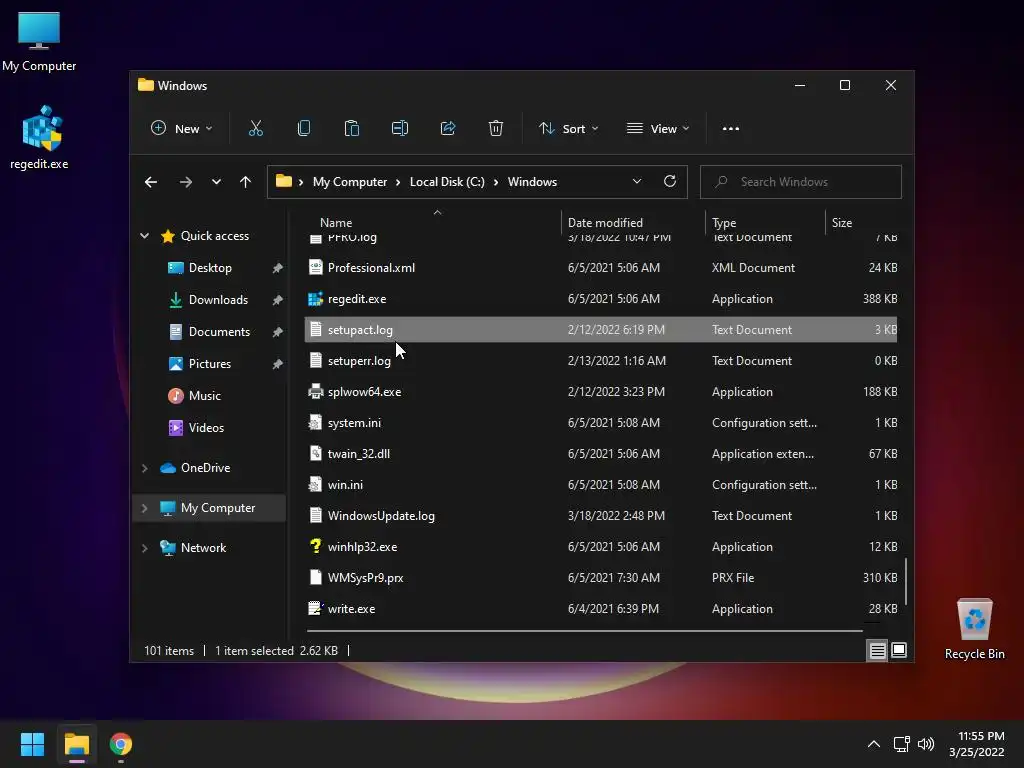Show hidden tray icons chevron

[x=874, y=744]
